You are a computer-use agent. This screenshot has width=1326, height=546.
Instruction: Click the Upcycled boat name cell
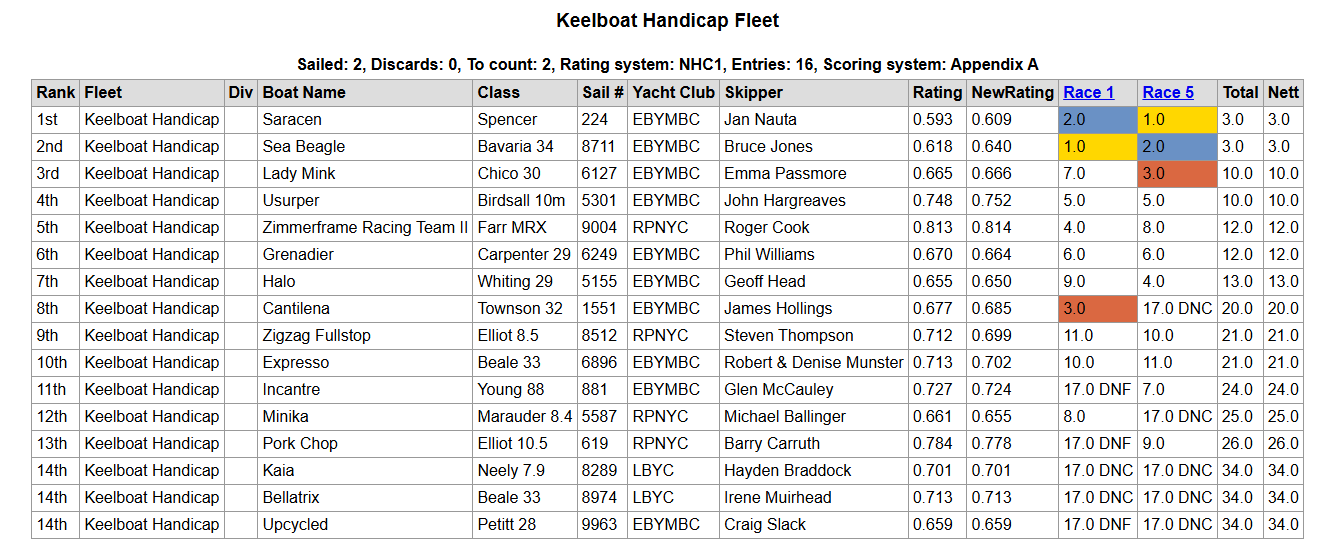tap(295, 524)
